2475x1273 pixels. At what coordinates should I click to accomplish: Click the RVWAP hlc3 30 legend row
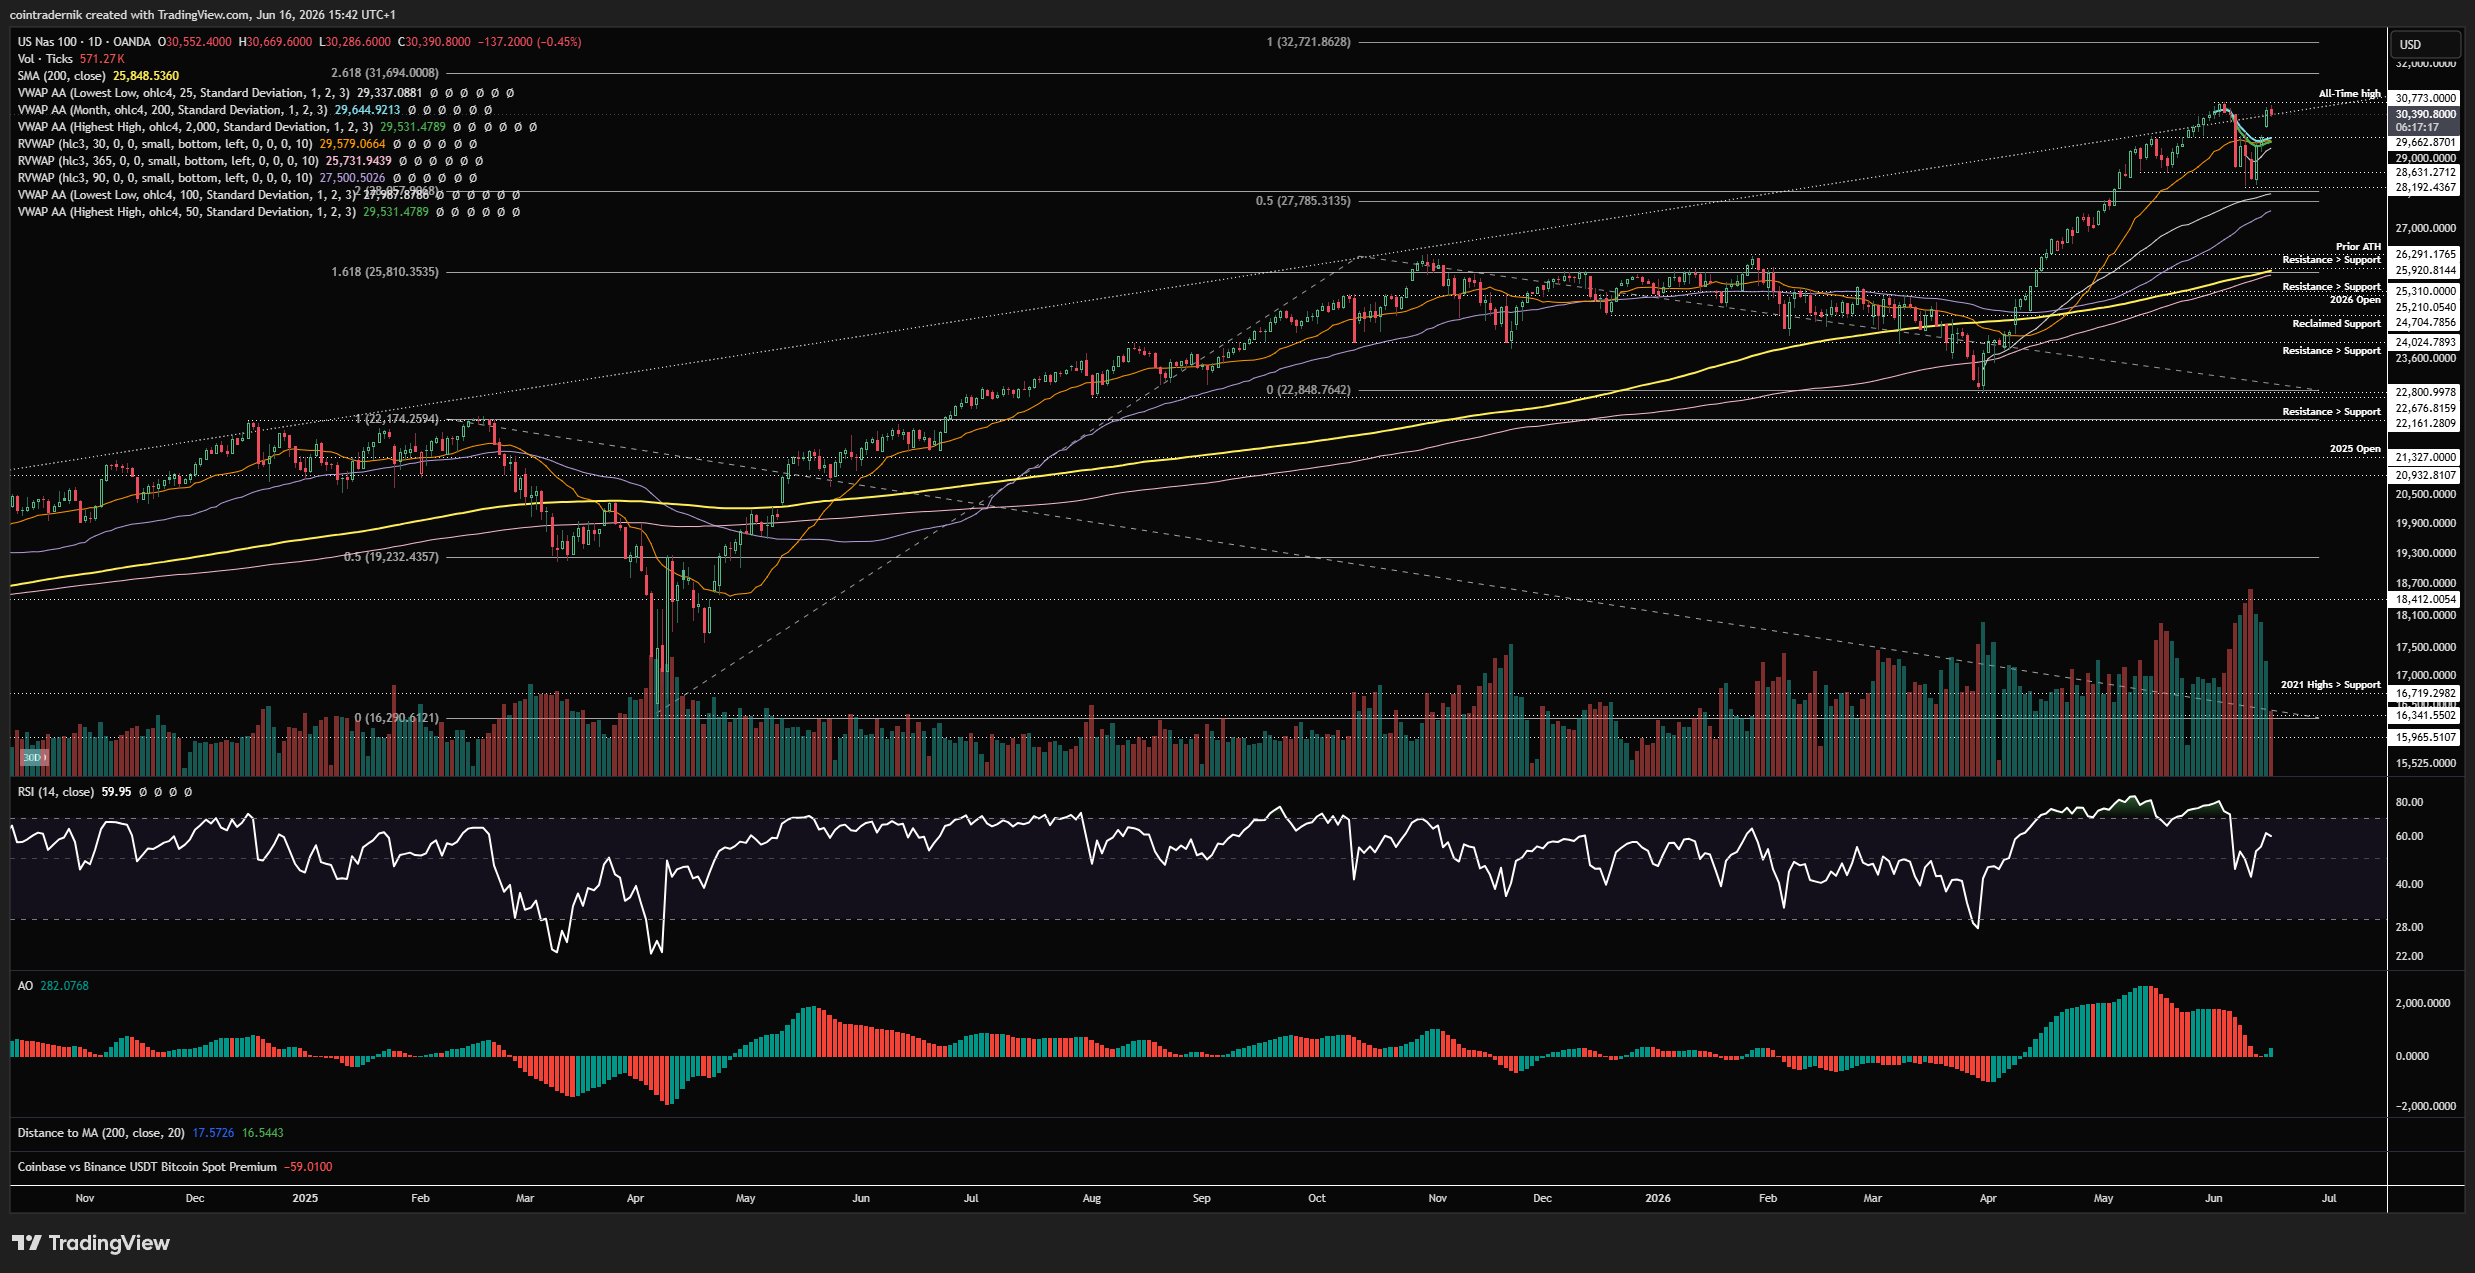[x=250, y=144]
